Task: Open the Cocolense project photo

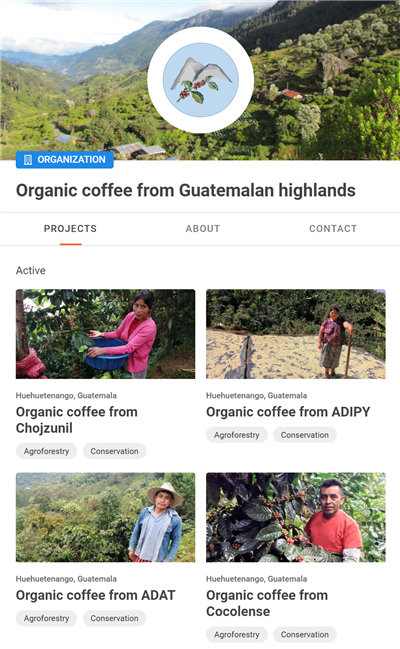Action: coord(296,517)
